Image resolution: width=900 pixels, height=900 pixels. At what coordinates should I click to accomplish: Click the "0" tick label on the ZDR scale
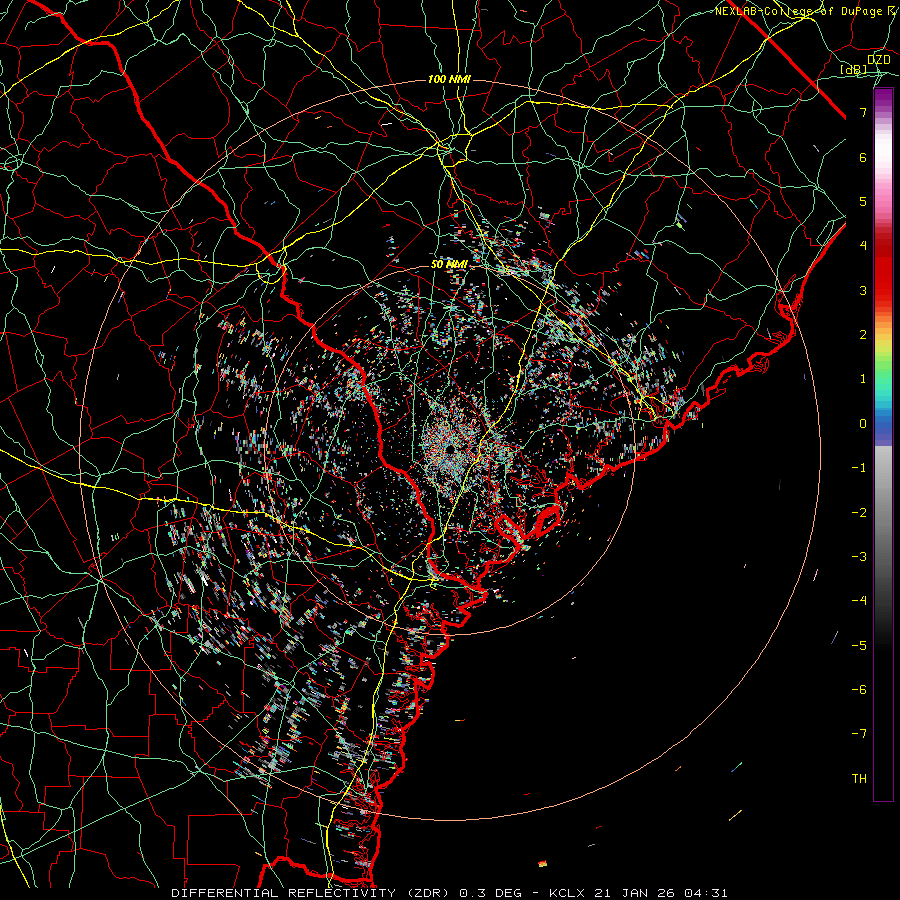[863, 424]
